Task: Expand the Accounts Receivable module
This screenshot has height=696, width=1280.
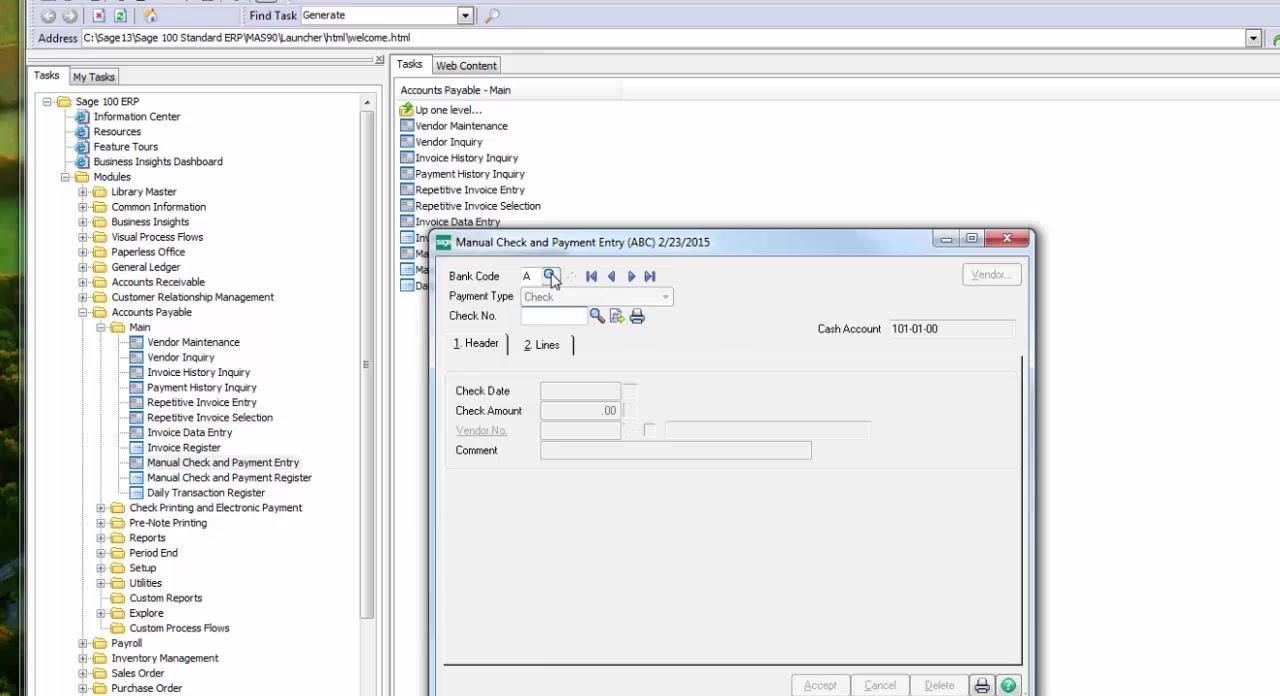Action: tap(83, 282)
